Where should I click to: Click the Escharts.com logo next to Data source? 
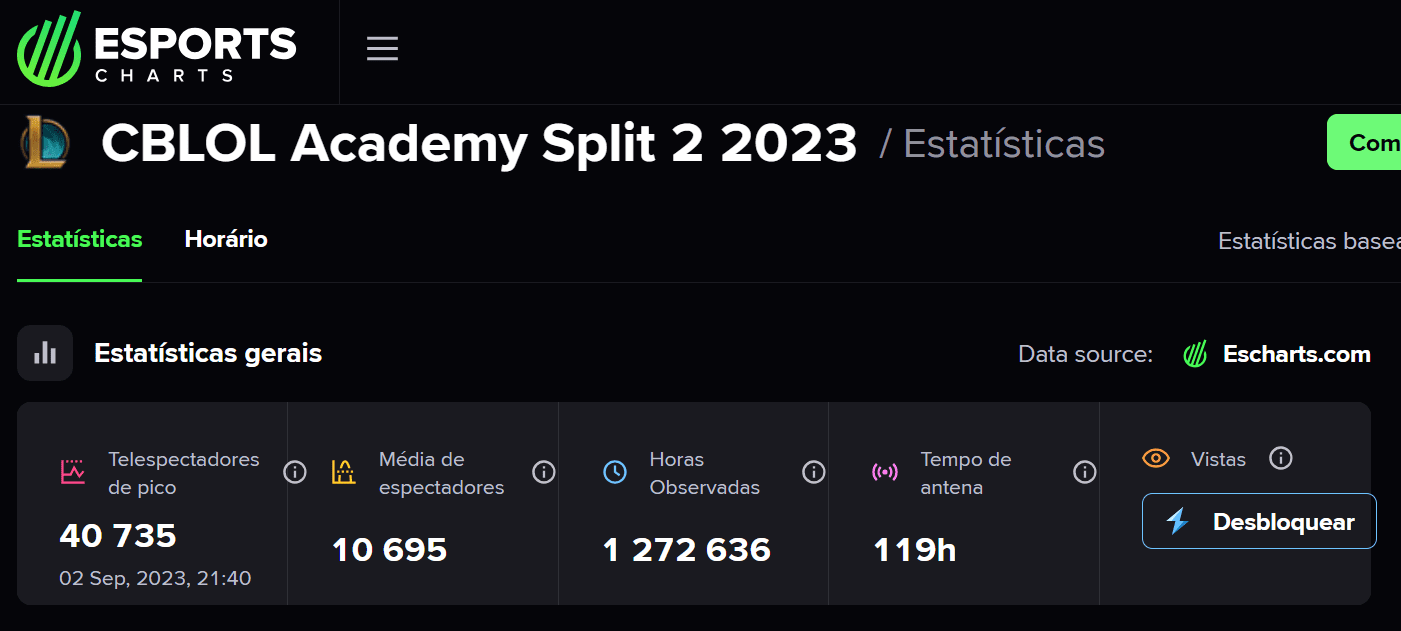1194,353
